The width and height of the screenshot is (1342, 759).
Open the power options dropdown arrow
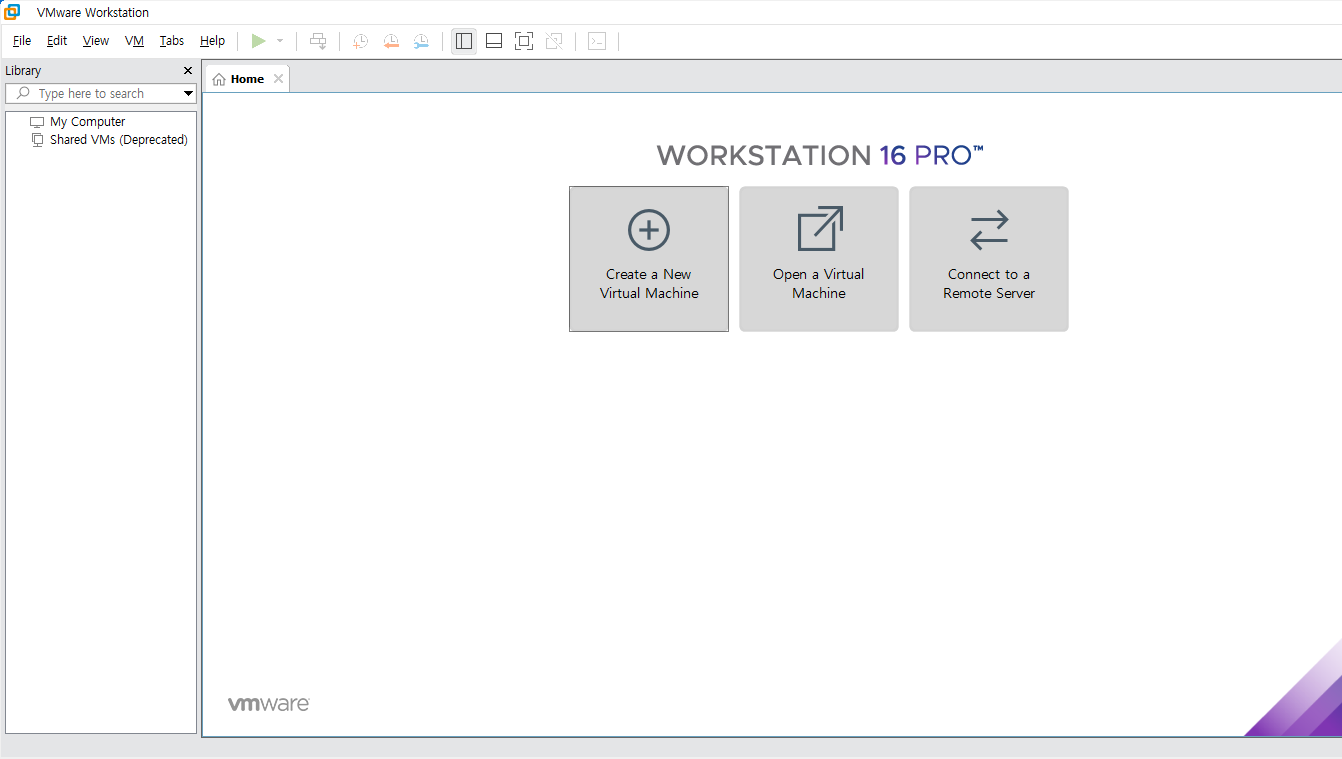click(280, 41)
